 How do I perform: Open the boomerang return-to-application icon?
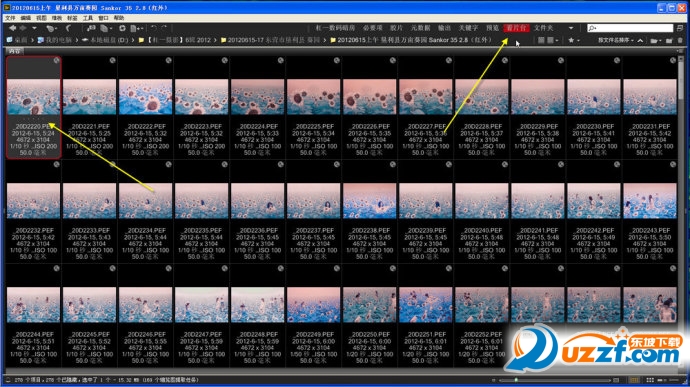(68, 28)
